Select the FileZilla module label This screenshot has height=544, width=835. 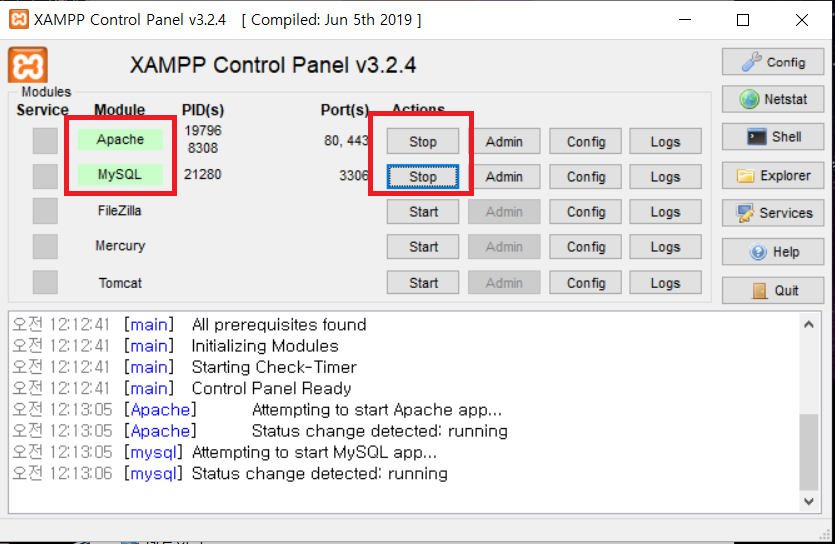tap(119, 211)
